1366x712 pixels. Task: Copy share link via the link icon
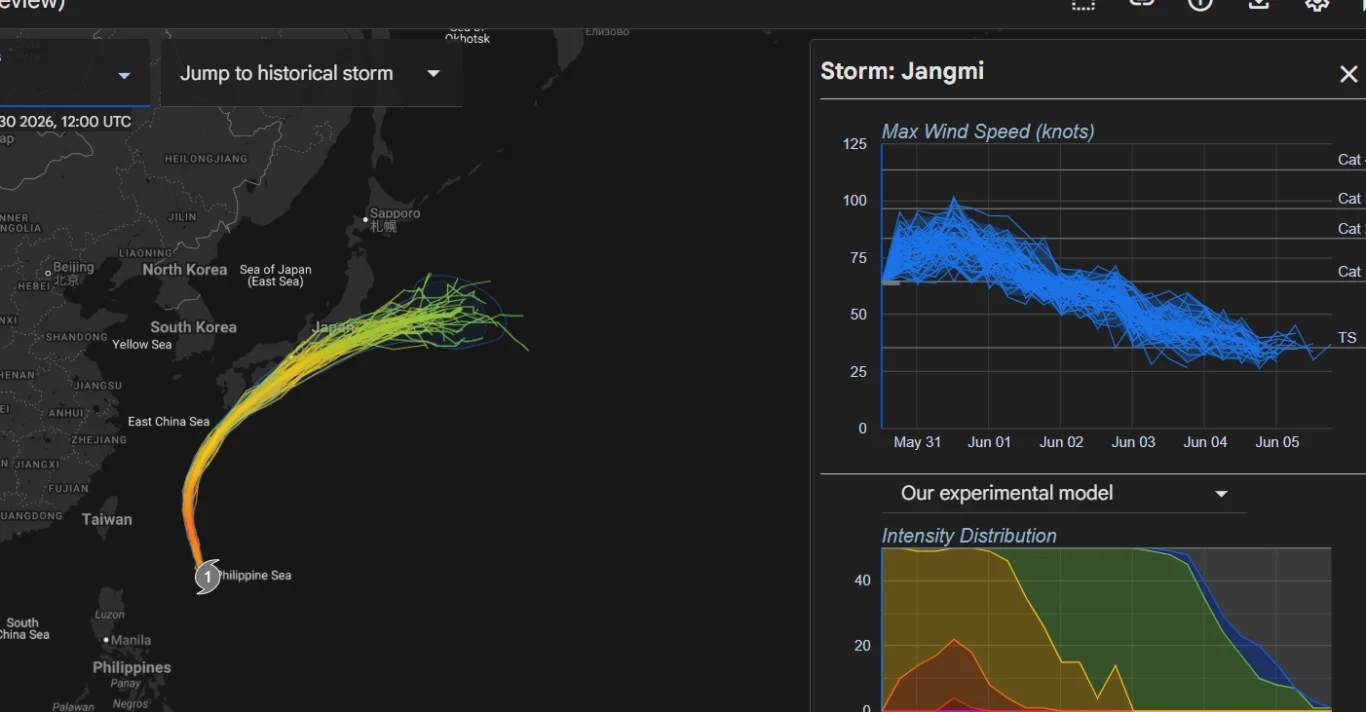coord(1141,4)
